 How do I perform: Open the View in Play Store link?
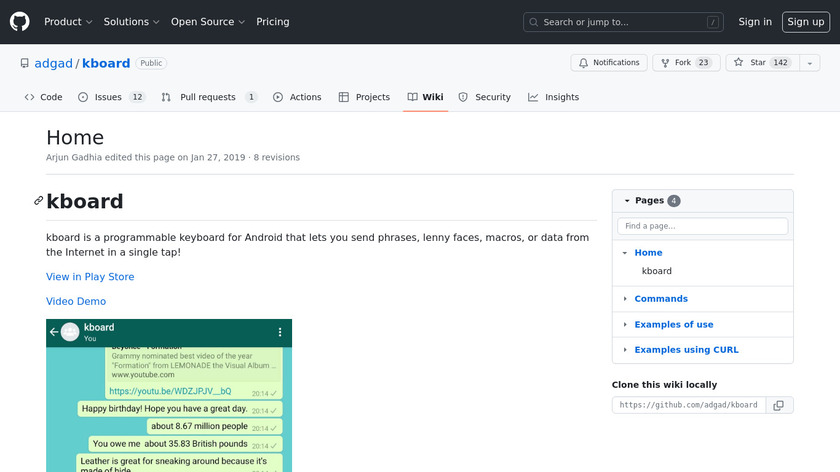[90, 277]
